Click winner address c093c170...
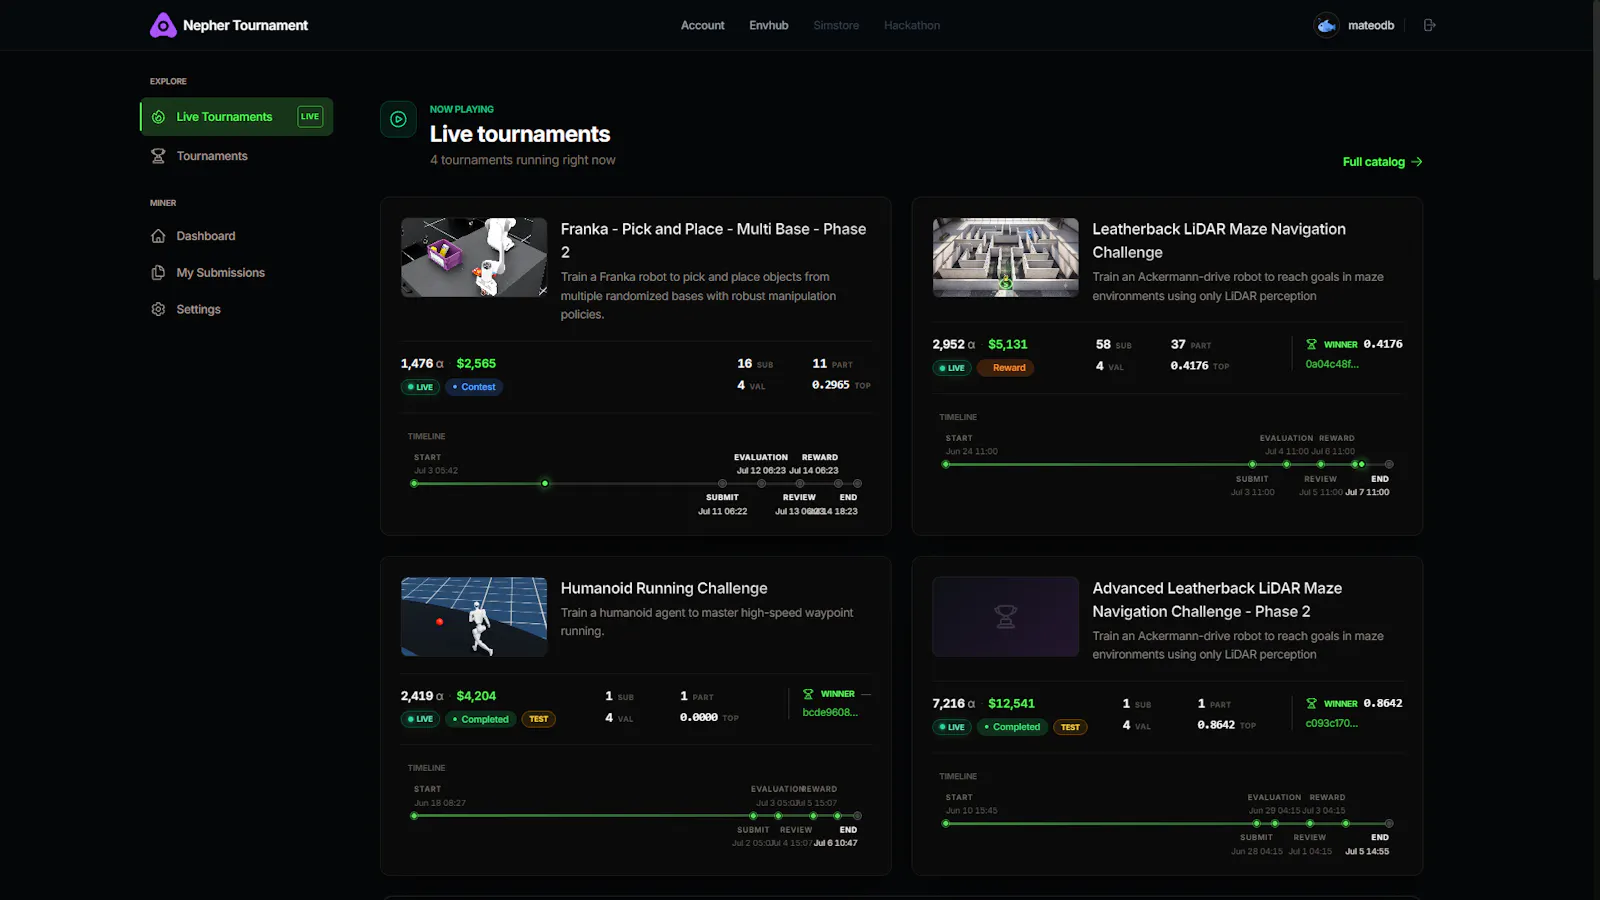Screen dimensions: 1600x900 (x=1332, y=723)
